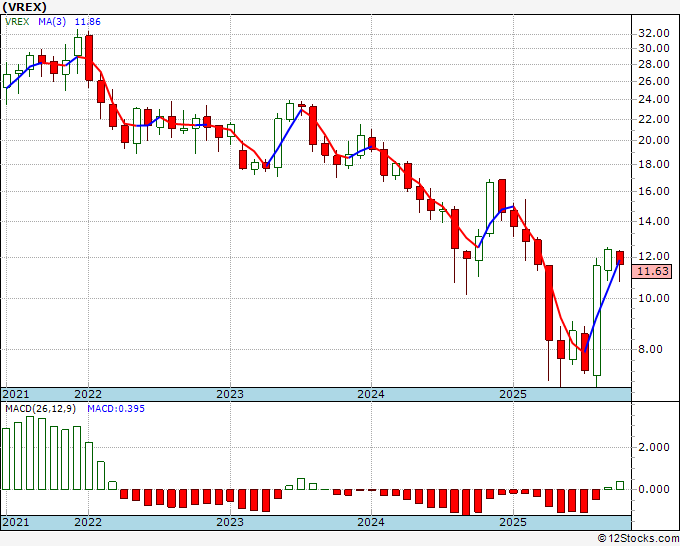Click the VREX legend label
680x546 pixels.
point(17,22)
